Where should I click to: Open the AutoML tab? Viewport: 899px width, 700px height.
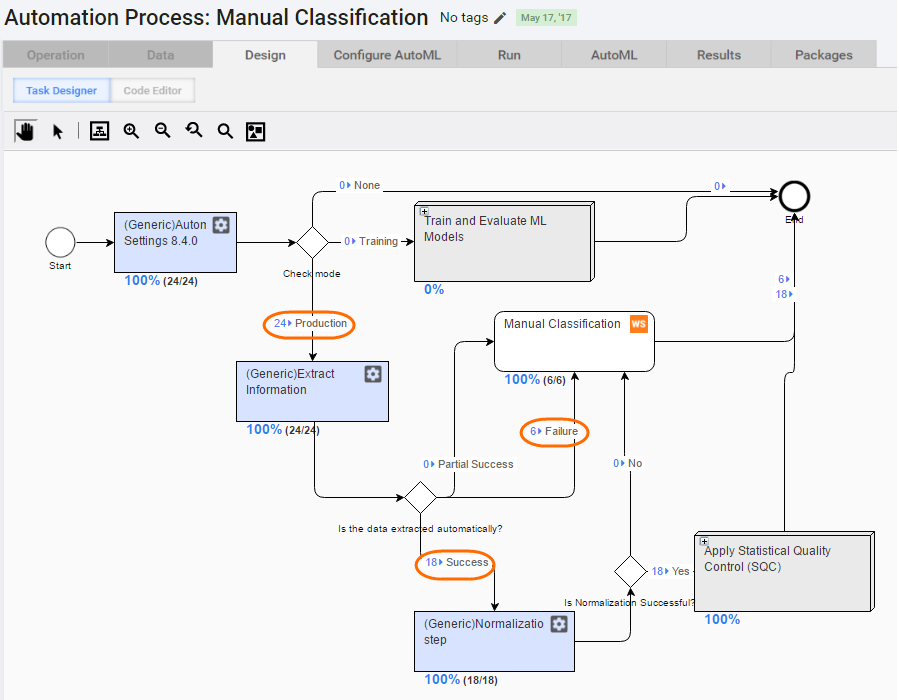click(x=614, y=55)
